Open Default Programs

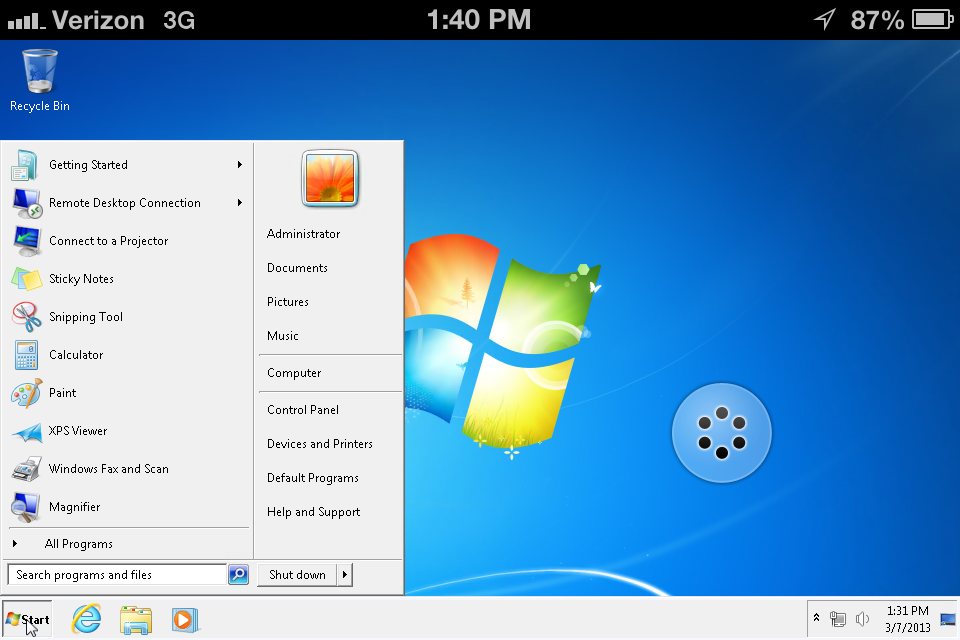click(313, 478)
